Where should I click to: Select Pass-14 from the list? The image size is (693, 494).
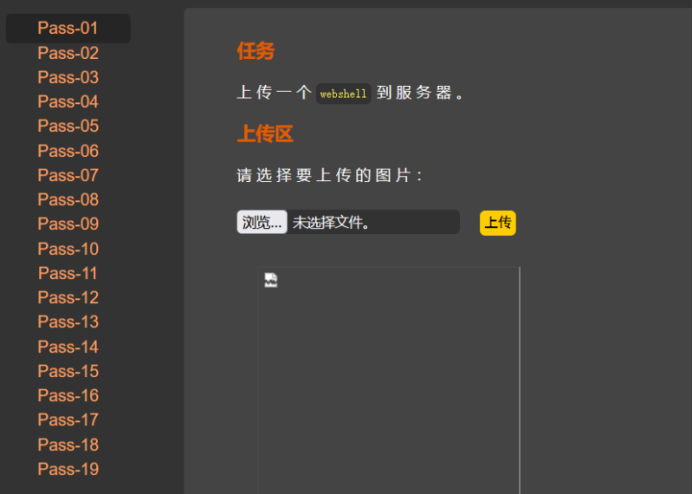(x=68, y=347)
